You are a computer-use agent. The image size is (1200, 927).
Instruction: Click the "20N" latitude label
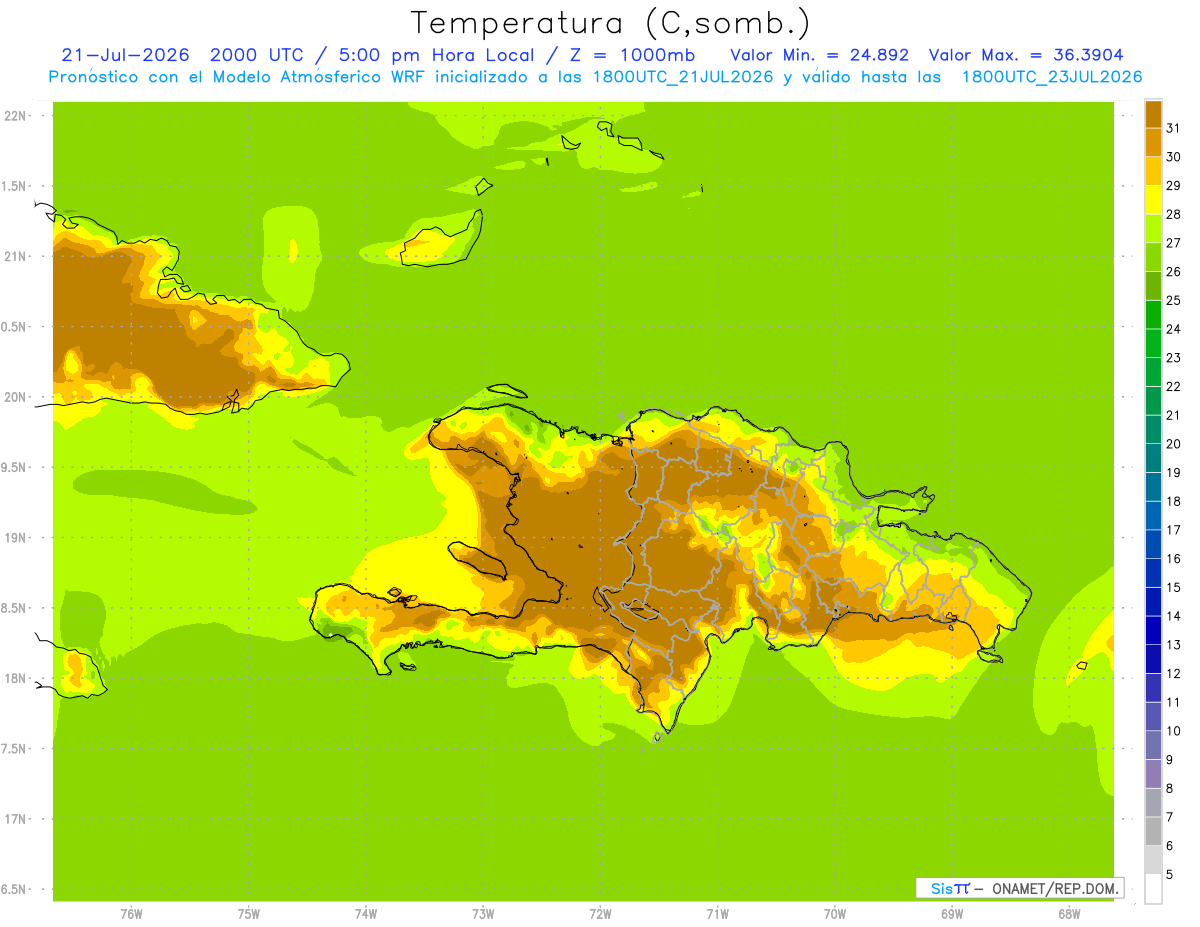click(x=16, y=397)
